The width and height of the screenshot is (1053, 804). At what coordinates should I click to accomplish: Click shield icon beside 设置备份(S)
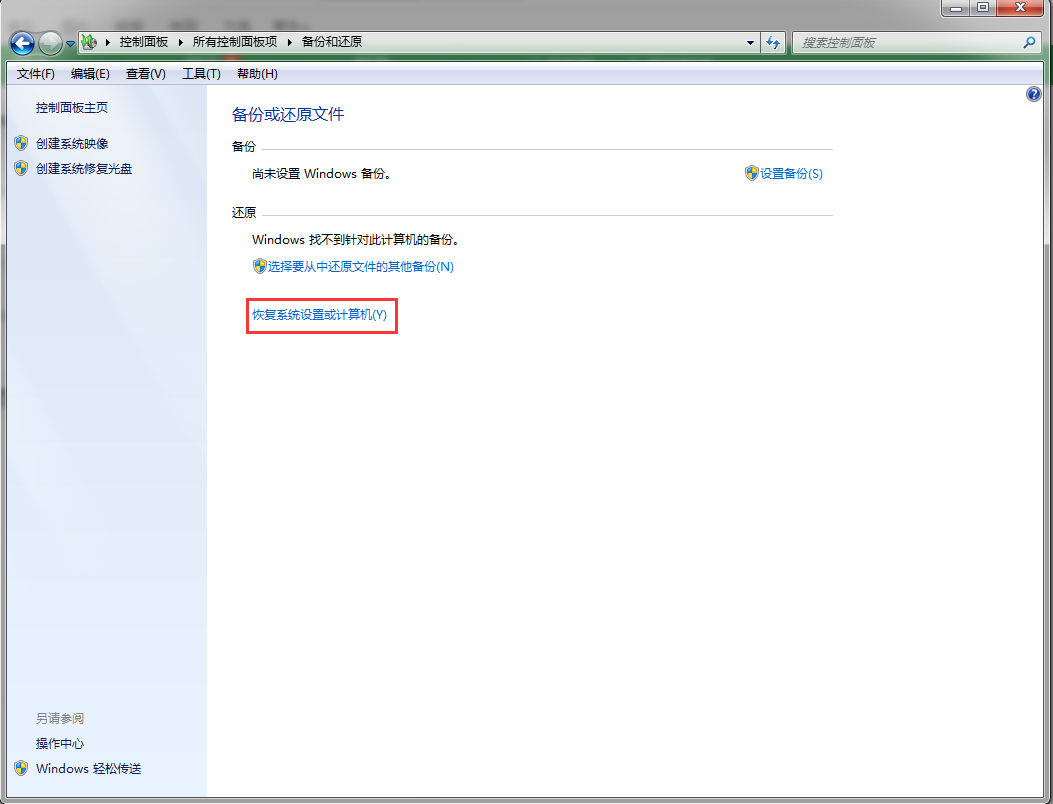pos(751,173)
